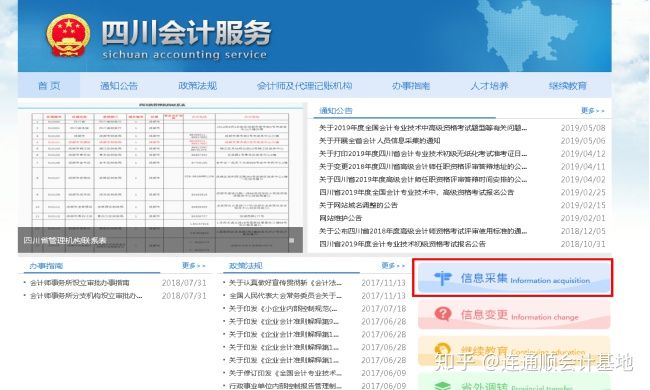Open guide 会计师事务所设立审批办事指南
650x390 pixels.
click(x=80, y=283)
